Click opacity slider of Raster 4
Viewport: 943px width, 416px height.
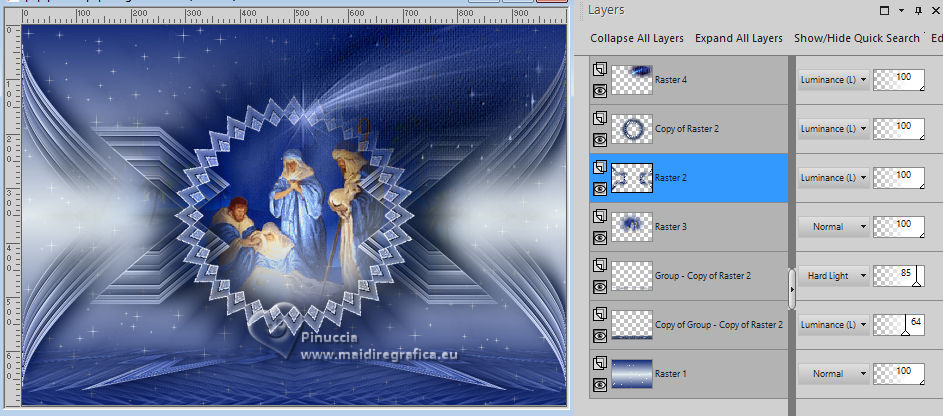pos(899,80)
